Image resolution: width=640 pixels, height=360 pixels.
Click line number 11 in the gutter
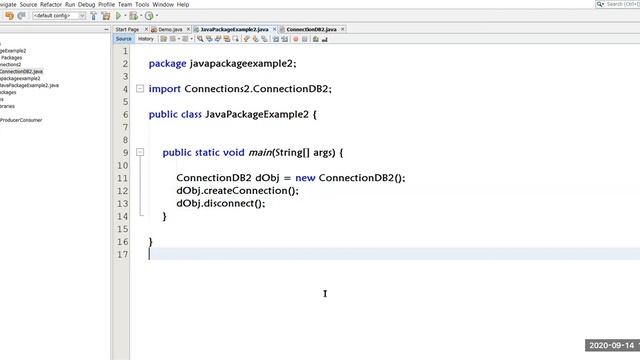coord(122,178)
